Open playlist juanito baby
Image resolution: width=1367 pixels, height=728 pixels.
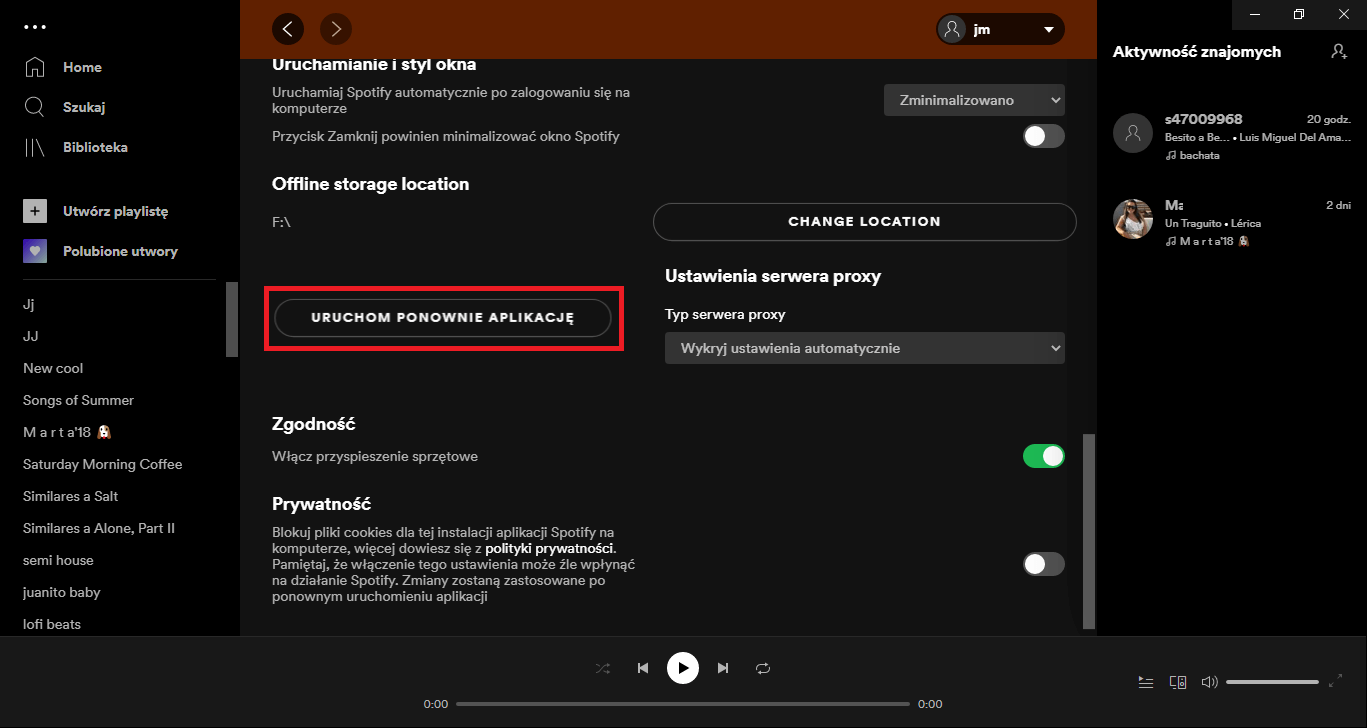[62, 592]
